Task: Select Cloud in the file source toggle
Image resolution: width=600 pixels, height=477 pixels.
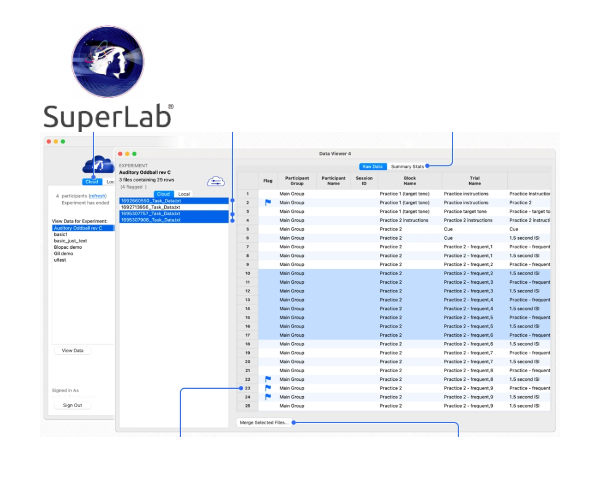Action: tap(164, 193)
